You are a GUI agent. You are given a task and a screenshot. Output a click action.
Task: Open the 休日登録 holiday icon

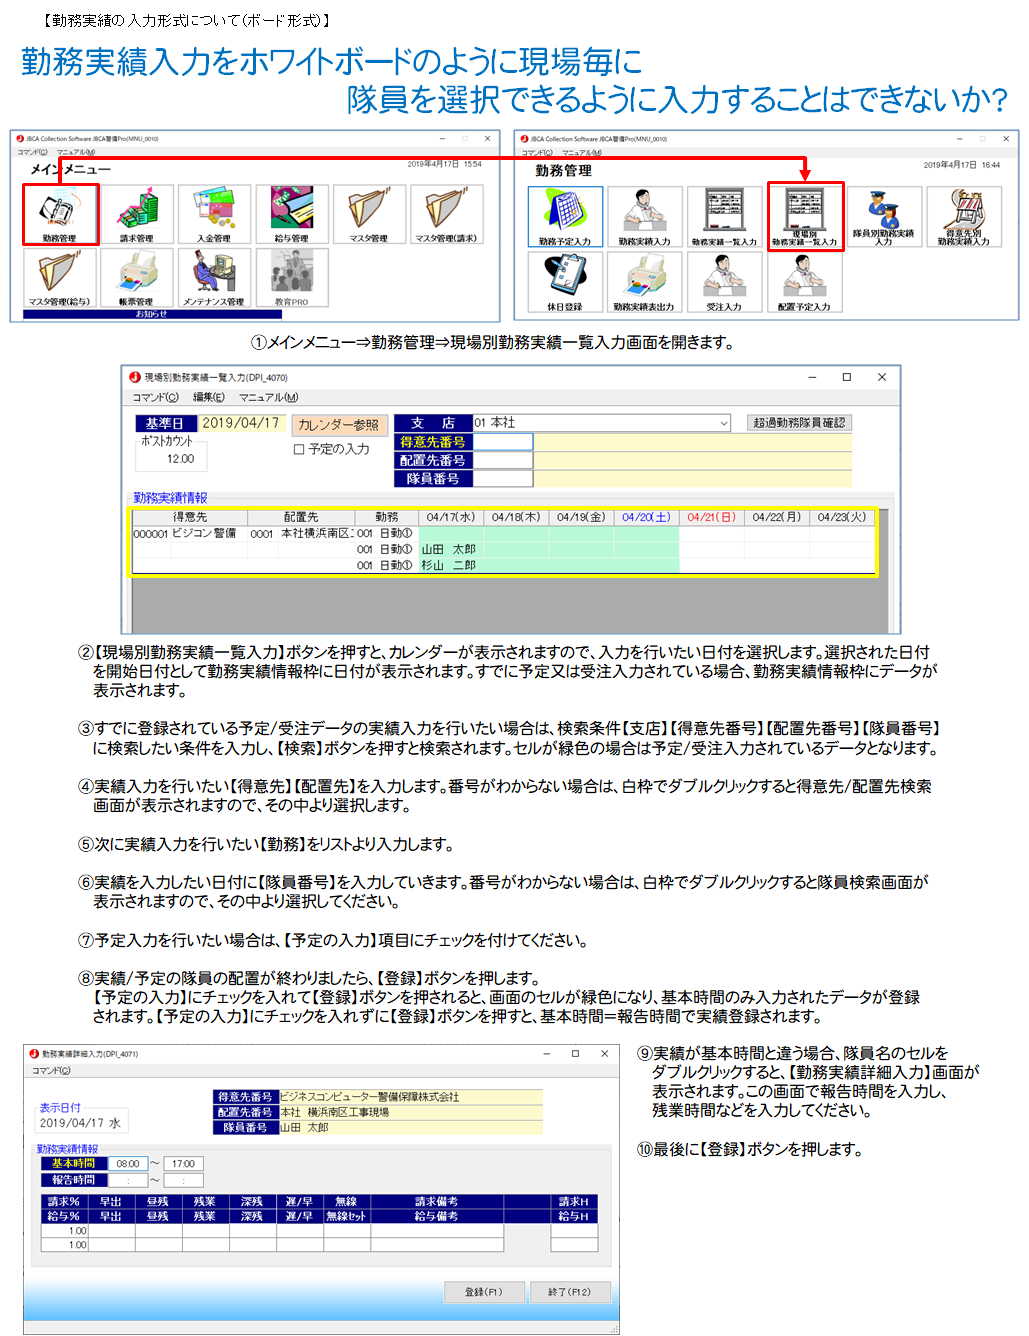point(565,281)
